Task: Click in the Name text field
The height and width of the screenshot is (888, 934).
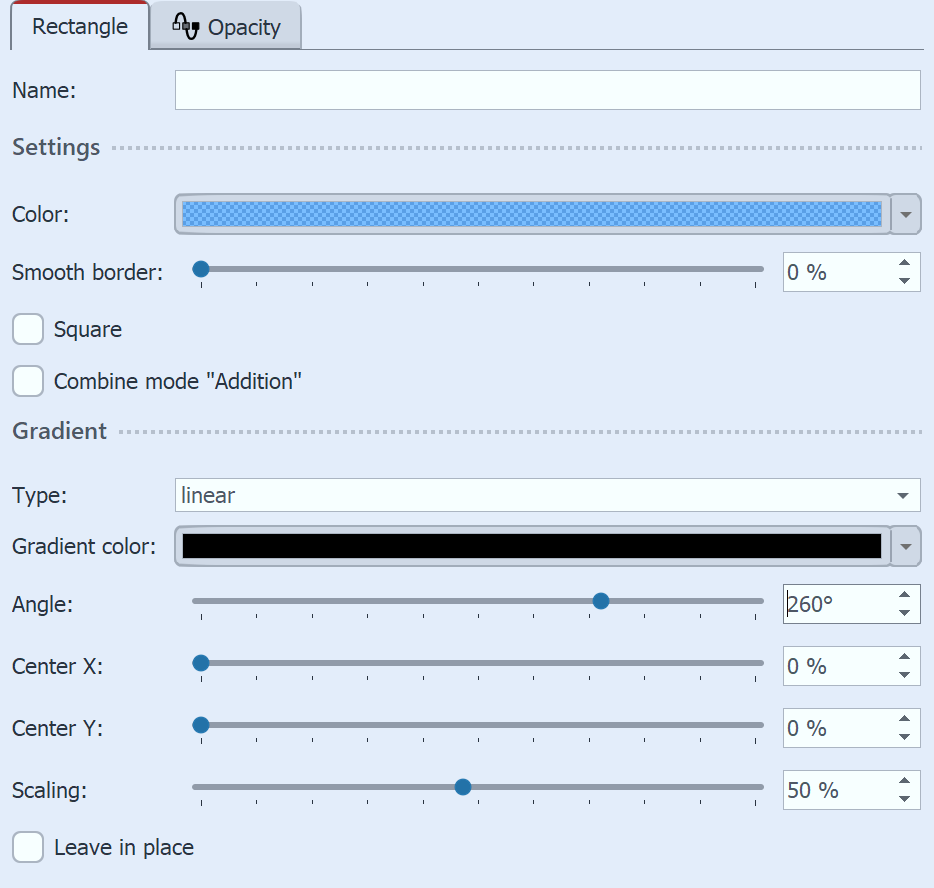Action: 547,90
